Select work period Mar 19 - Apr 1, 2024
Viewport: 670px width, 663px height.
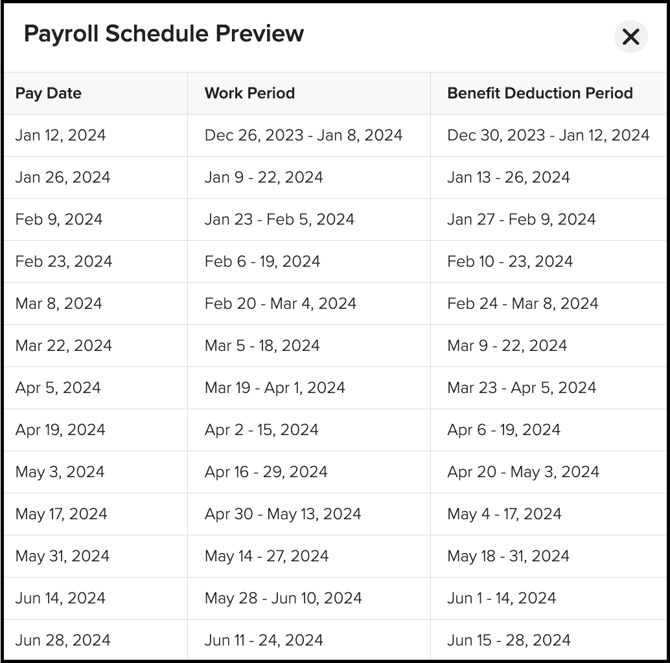tap(274, 387)
